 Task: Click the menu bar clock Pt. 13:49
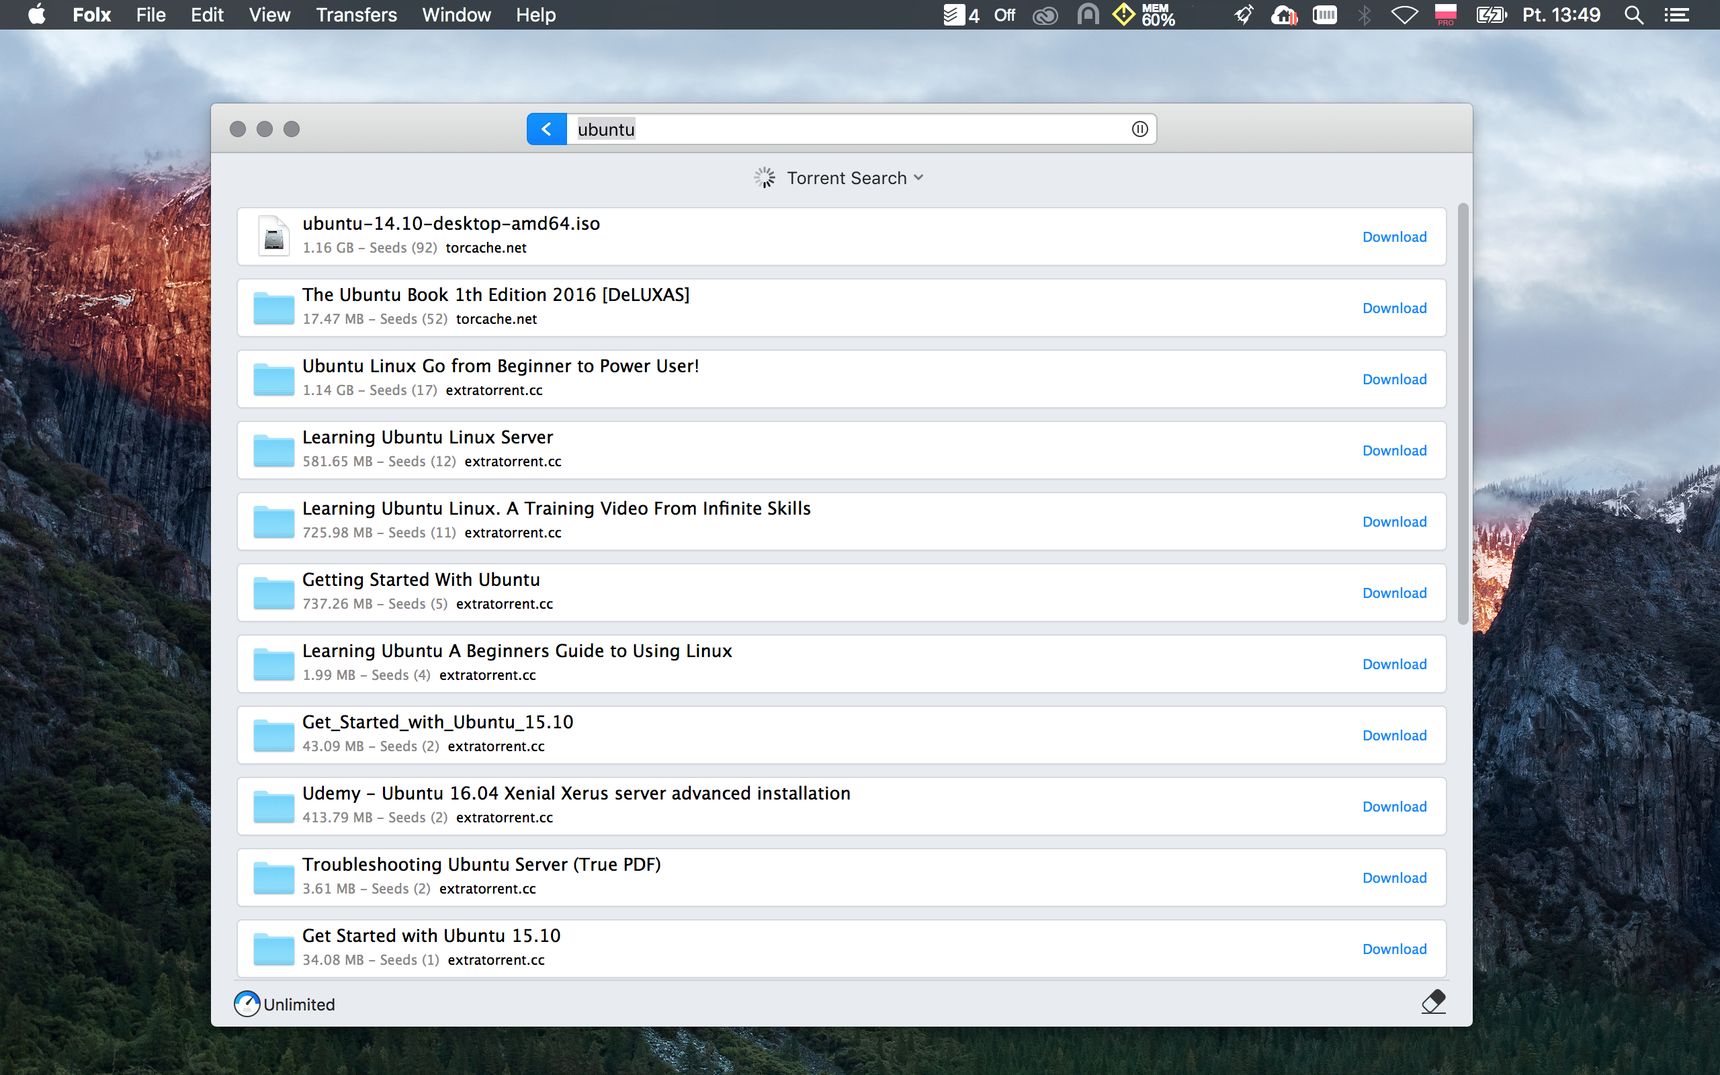1561,15
